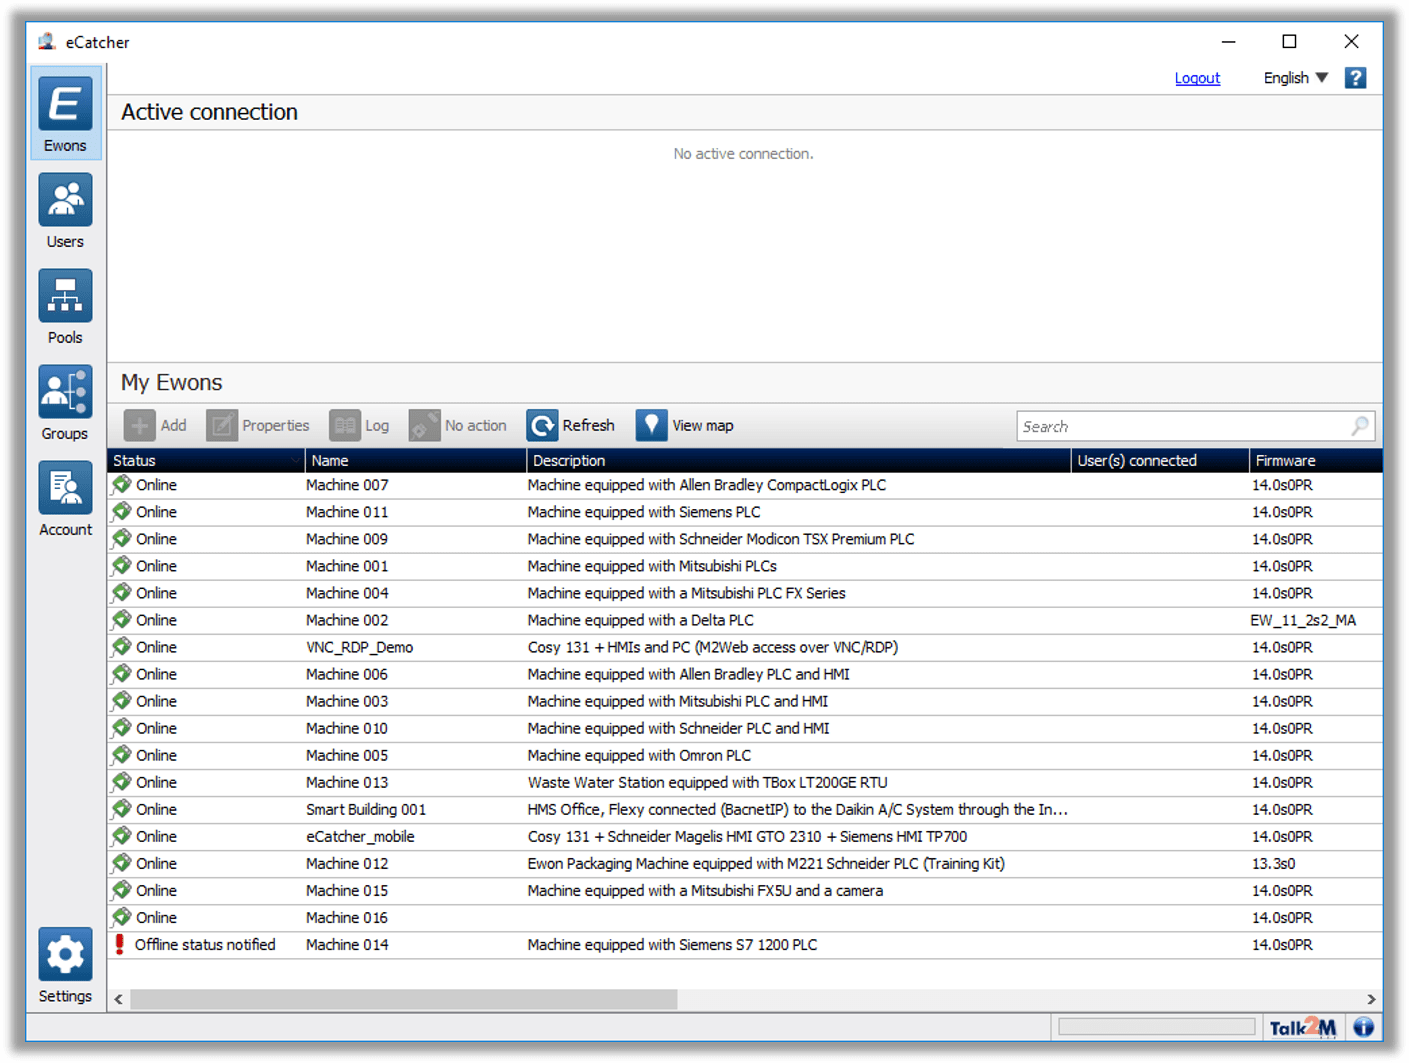Image resolution: width=1409 pixels, height=1063 pixels.
Task: Select Machine 002 with the Delta PLC
Action: pos(347,620)
